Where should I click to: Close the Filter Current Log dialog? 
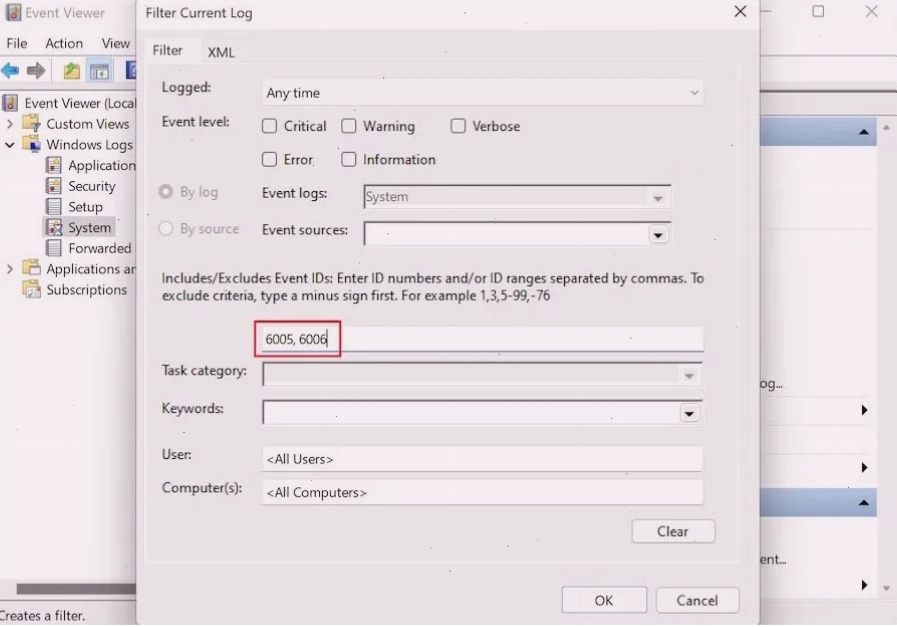pos(740,11)
